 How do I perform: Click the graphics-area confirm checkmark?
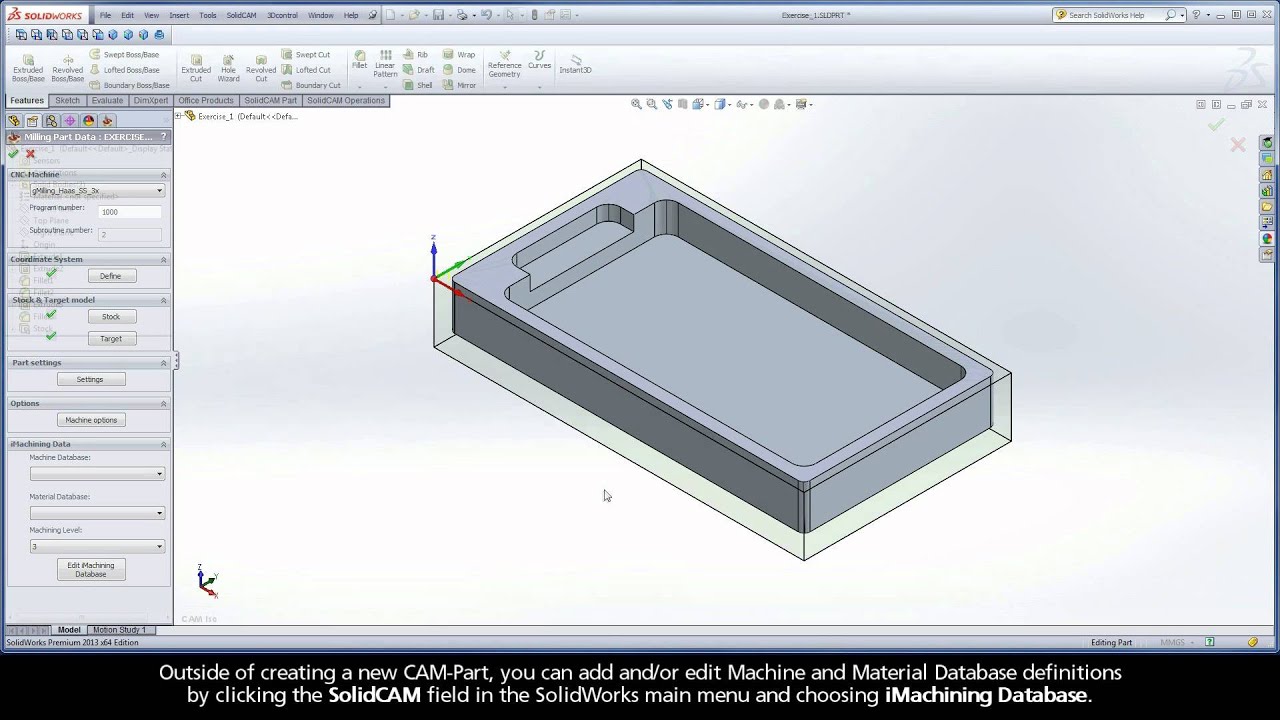point(1216,125)
